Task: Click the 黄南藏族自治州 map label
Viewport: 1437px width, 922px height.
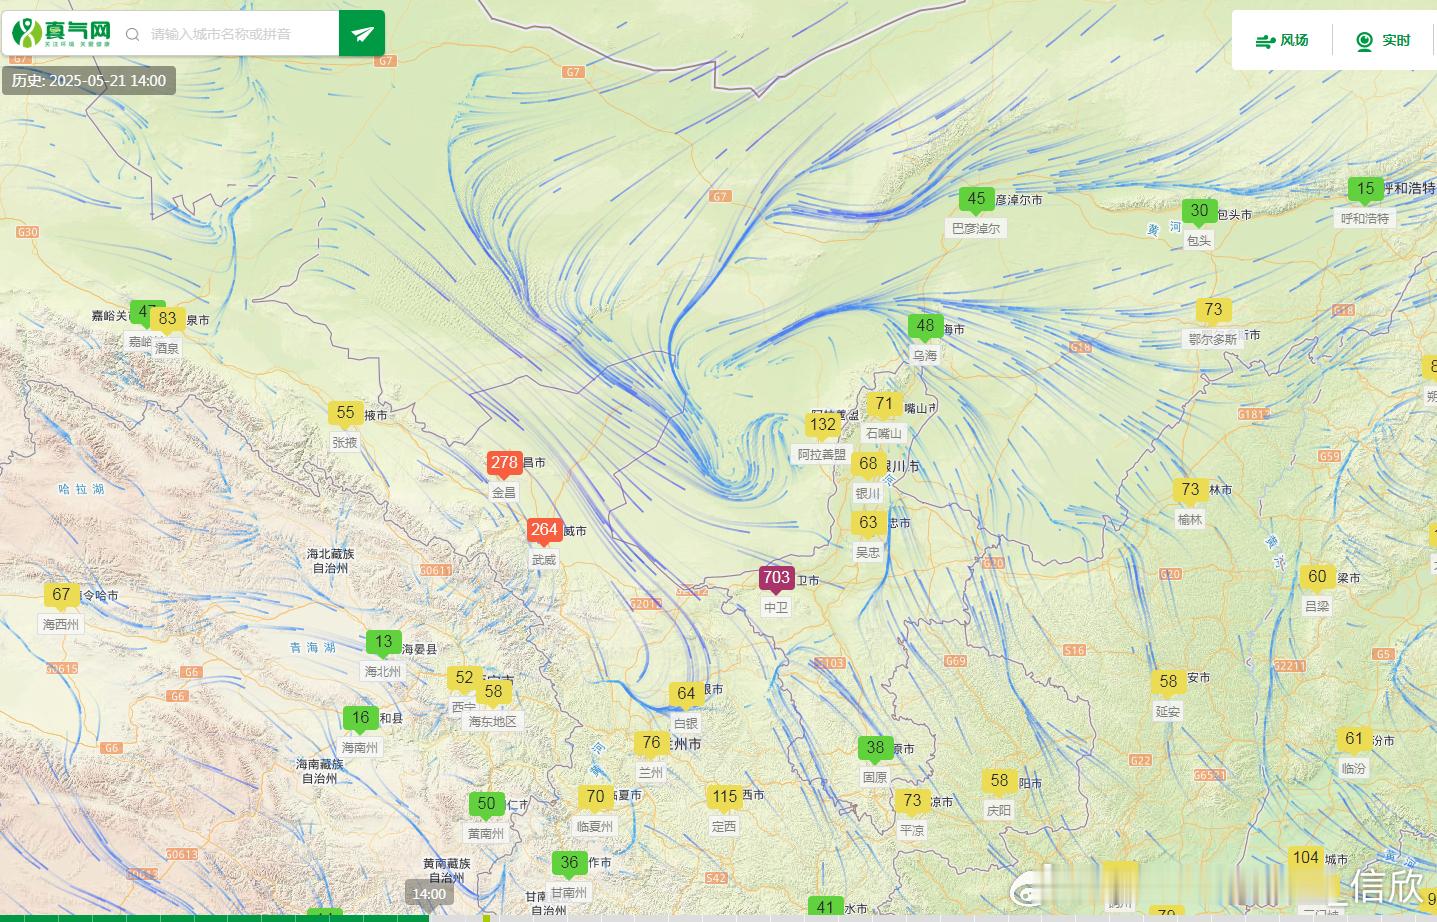Action: coord(446,870)
